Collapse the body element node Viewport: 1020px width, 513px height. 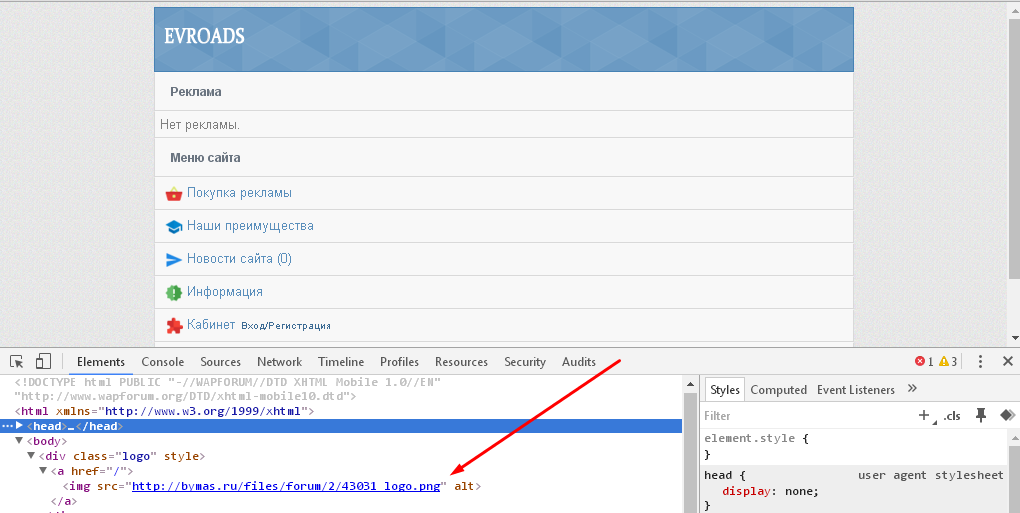19,441
